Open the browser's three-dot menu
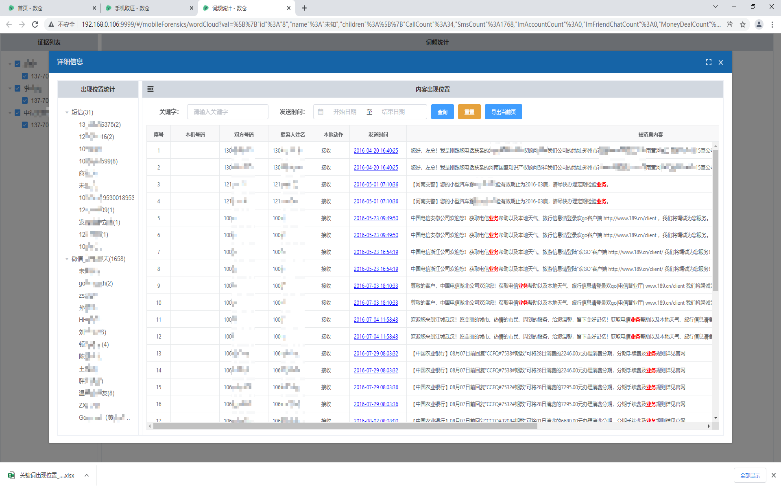Screen dimensions: 781x486 772,21
